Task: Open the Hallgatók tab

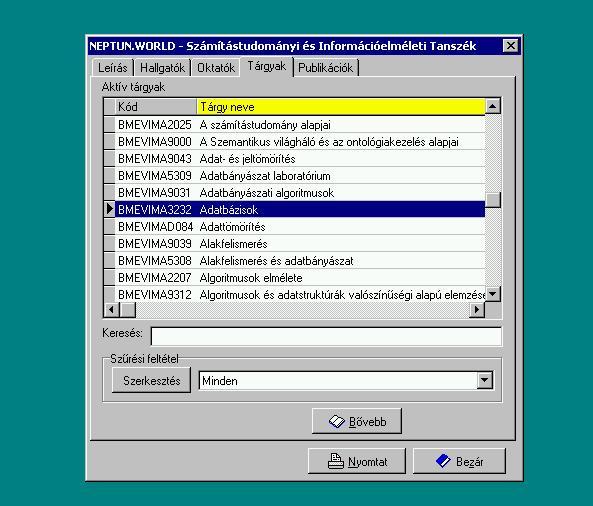Action: pyautogui.click(x=162, y=68)
